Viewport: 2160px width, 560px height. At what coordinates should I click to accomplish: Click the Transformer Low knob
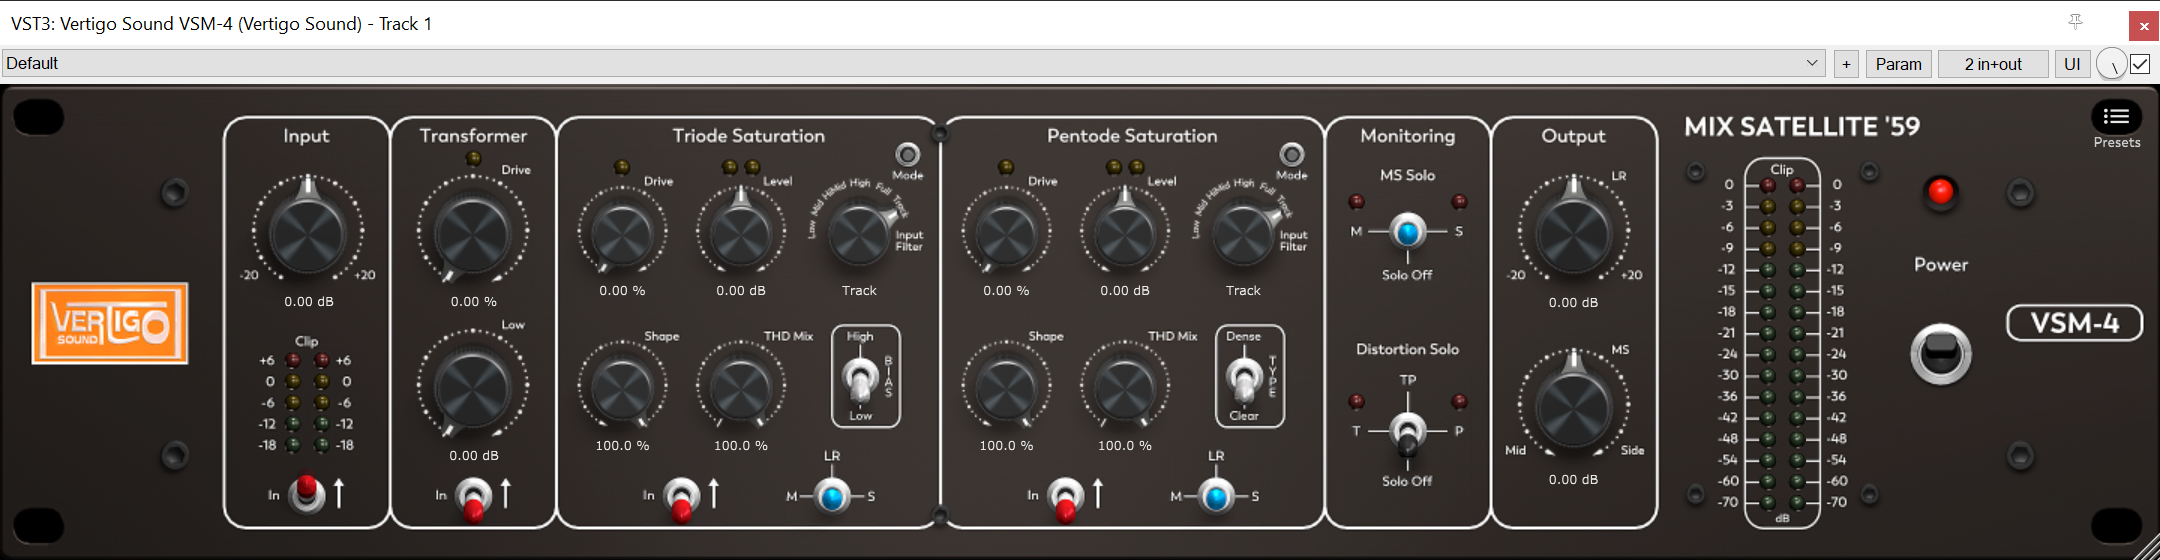pos(472,390)
